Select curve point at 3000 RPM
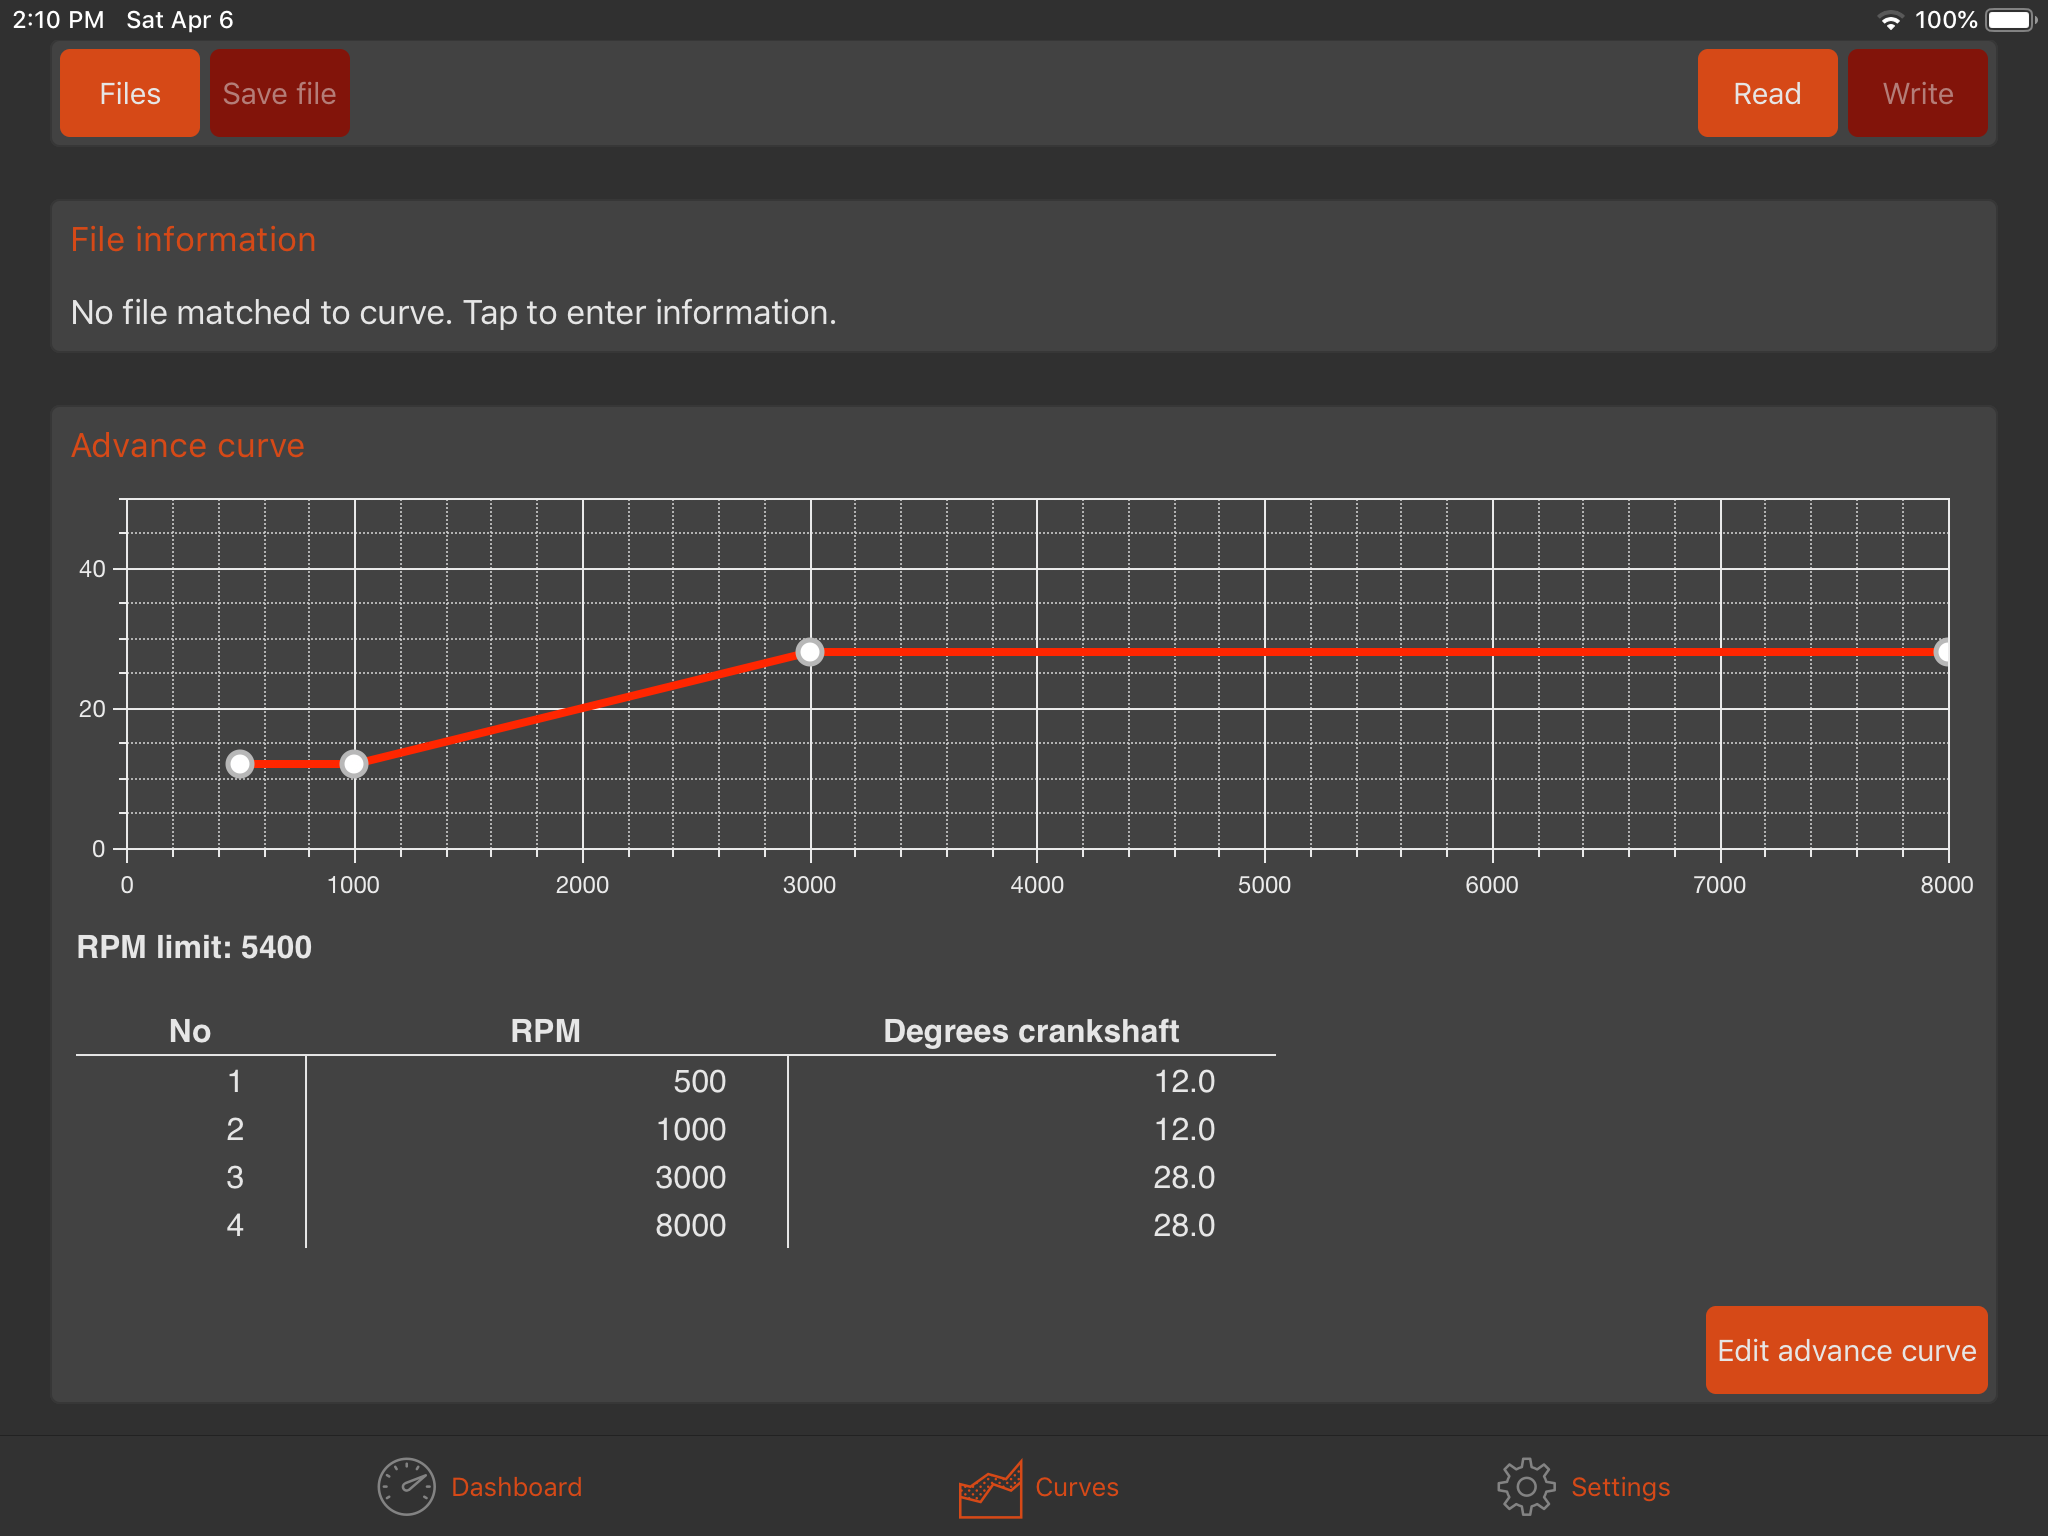The image size is (2048, 1536). tap(810, 652)
